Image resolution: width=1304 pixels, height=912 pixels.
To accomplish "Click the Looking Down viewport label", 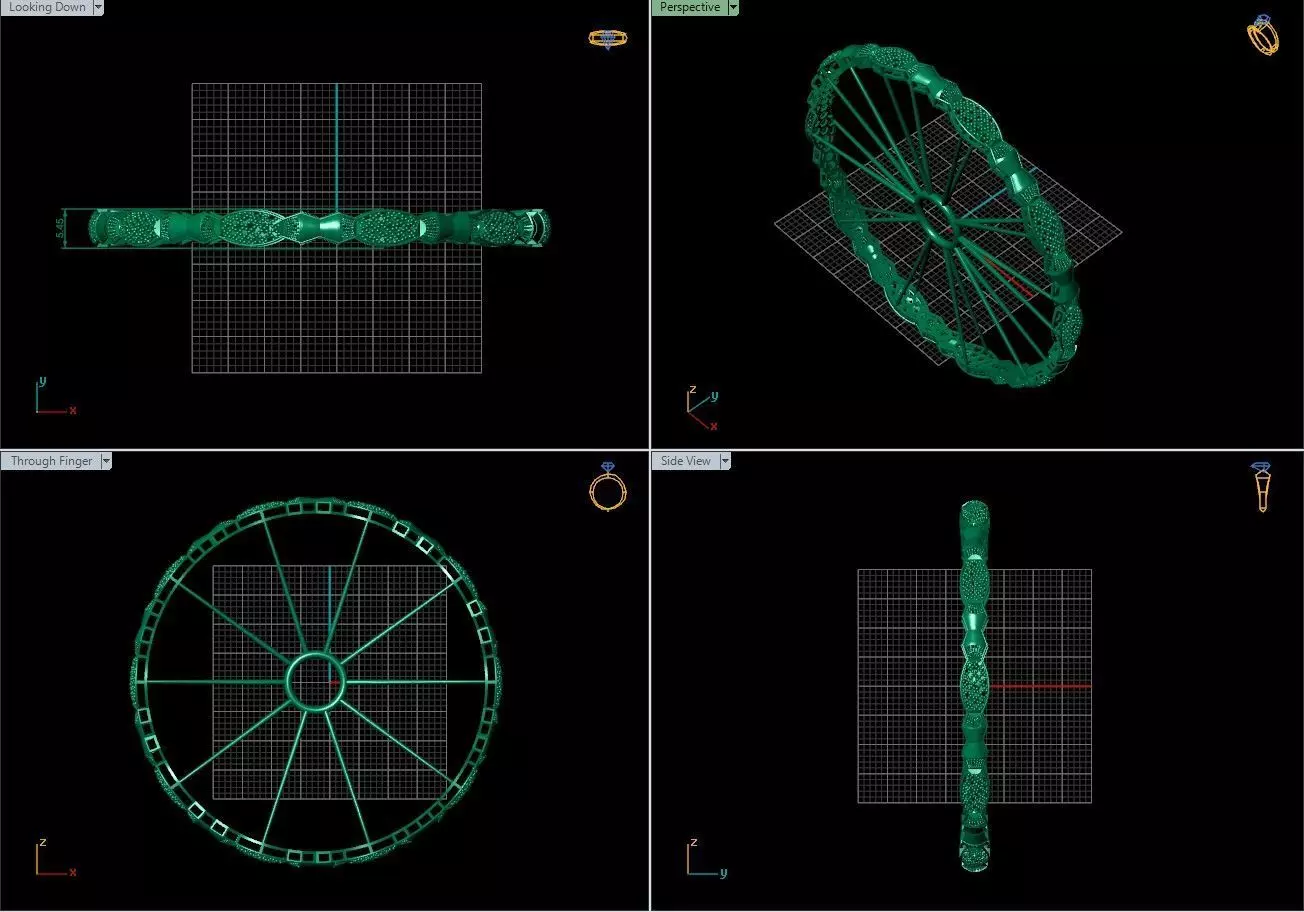I will [46, 7].
